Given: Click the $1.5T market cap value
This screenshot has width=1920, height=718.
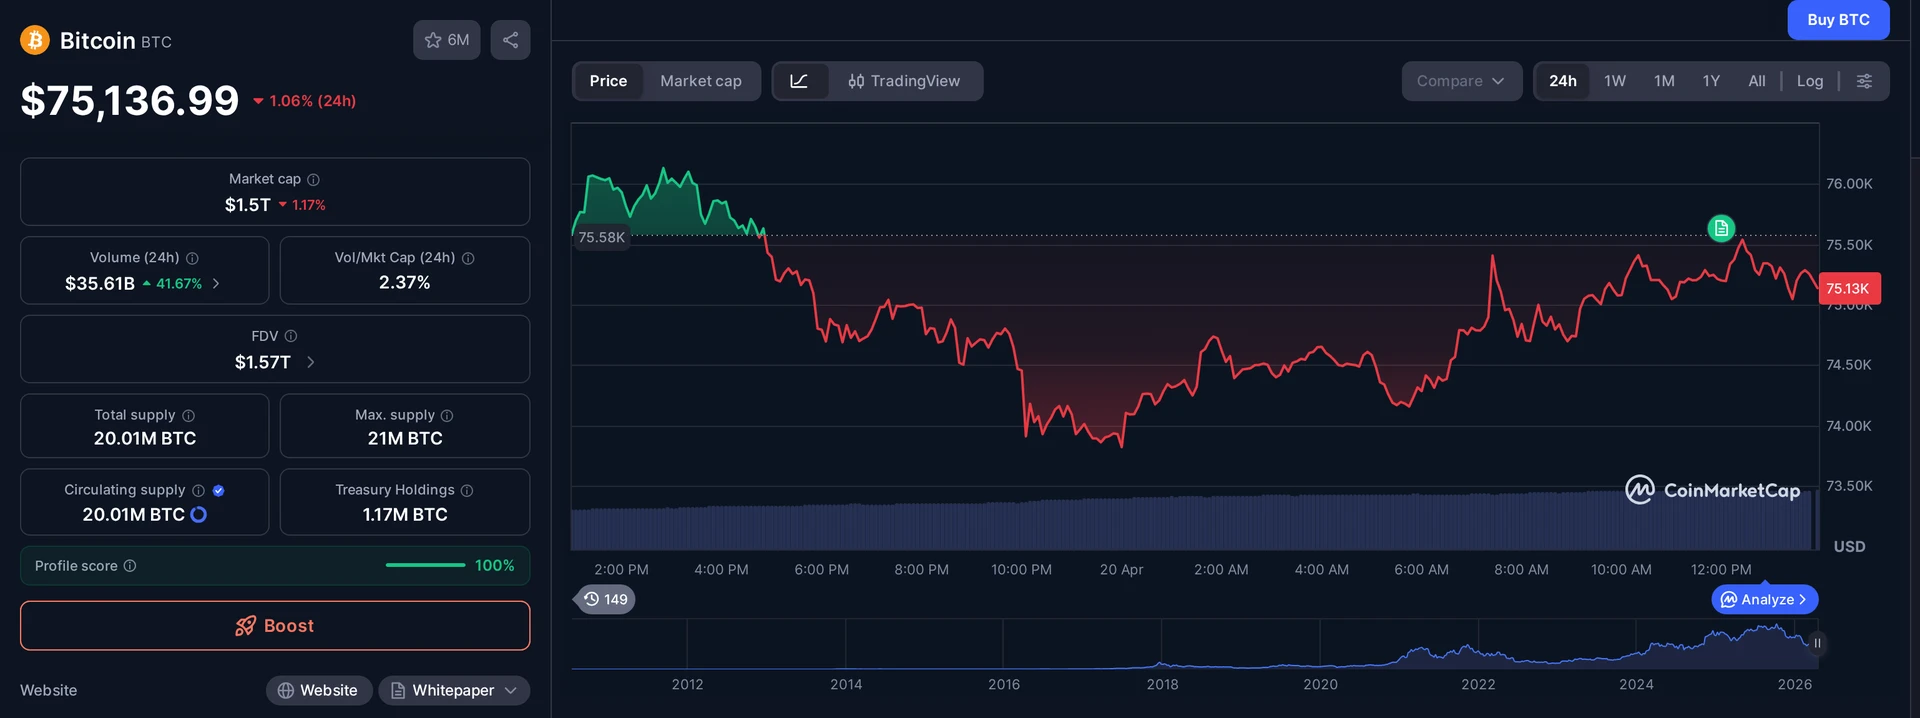Looking at the screenshot, I should pyautogui.click(x=247, y=205).
